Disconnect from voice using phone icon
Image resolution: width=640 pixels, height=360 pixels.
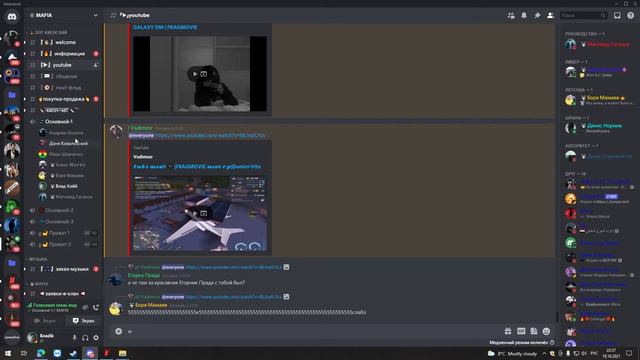click(96, 307)
